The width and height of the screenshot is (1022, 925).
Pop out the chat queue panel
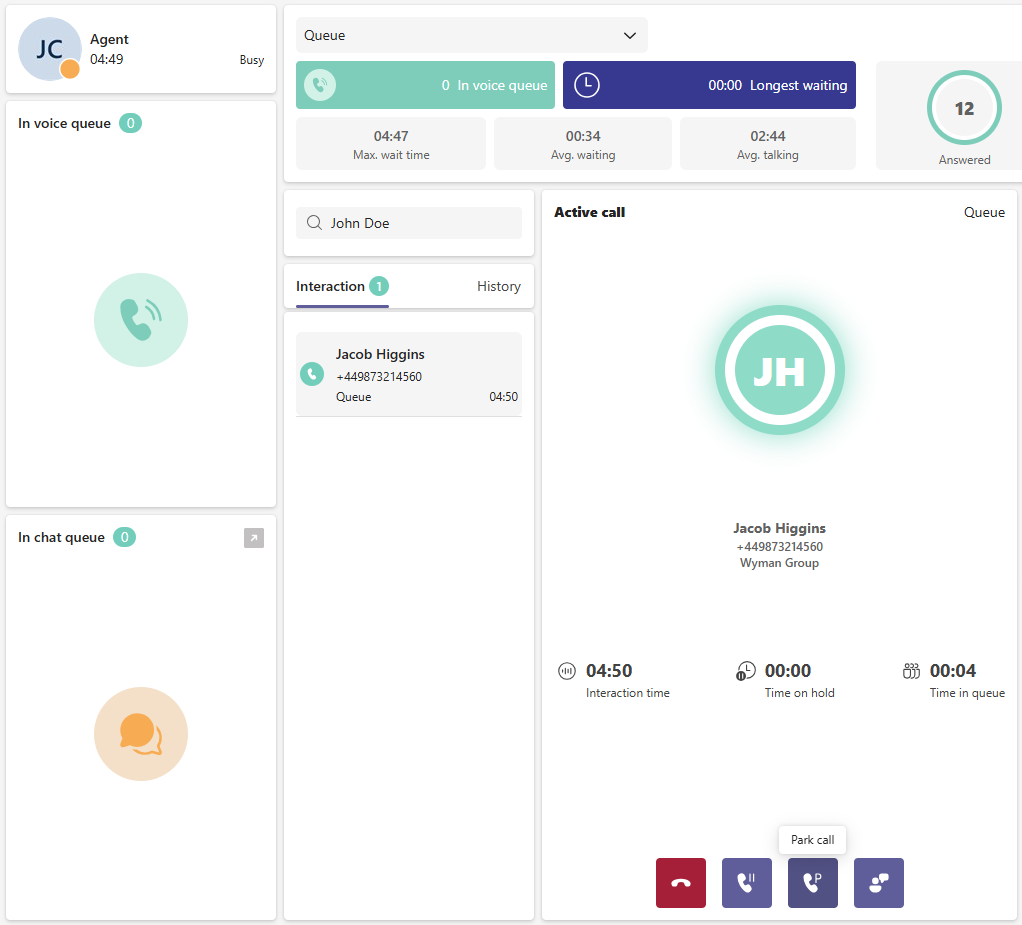click(254, 539)
